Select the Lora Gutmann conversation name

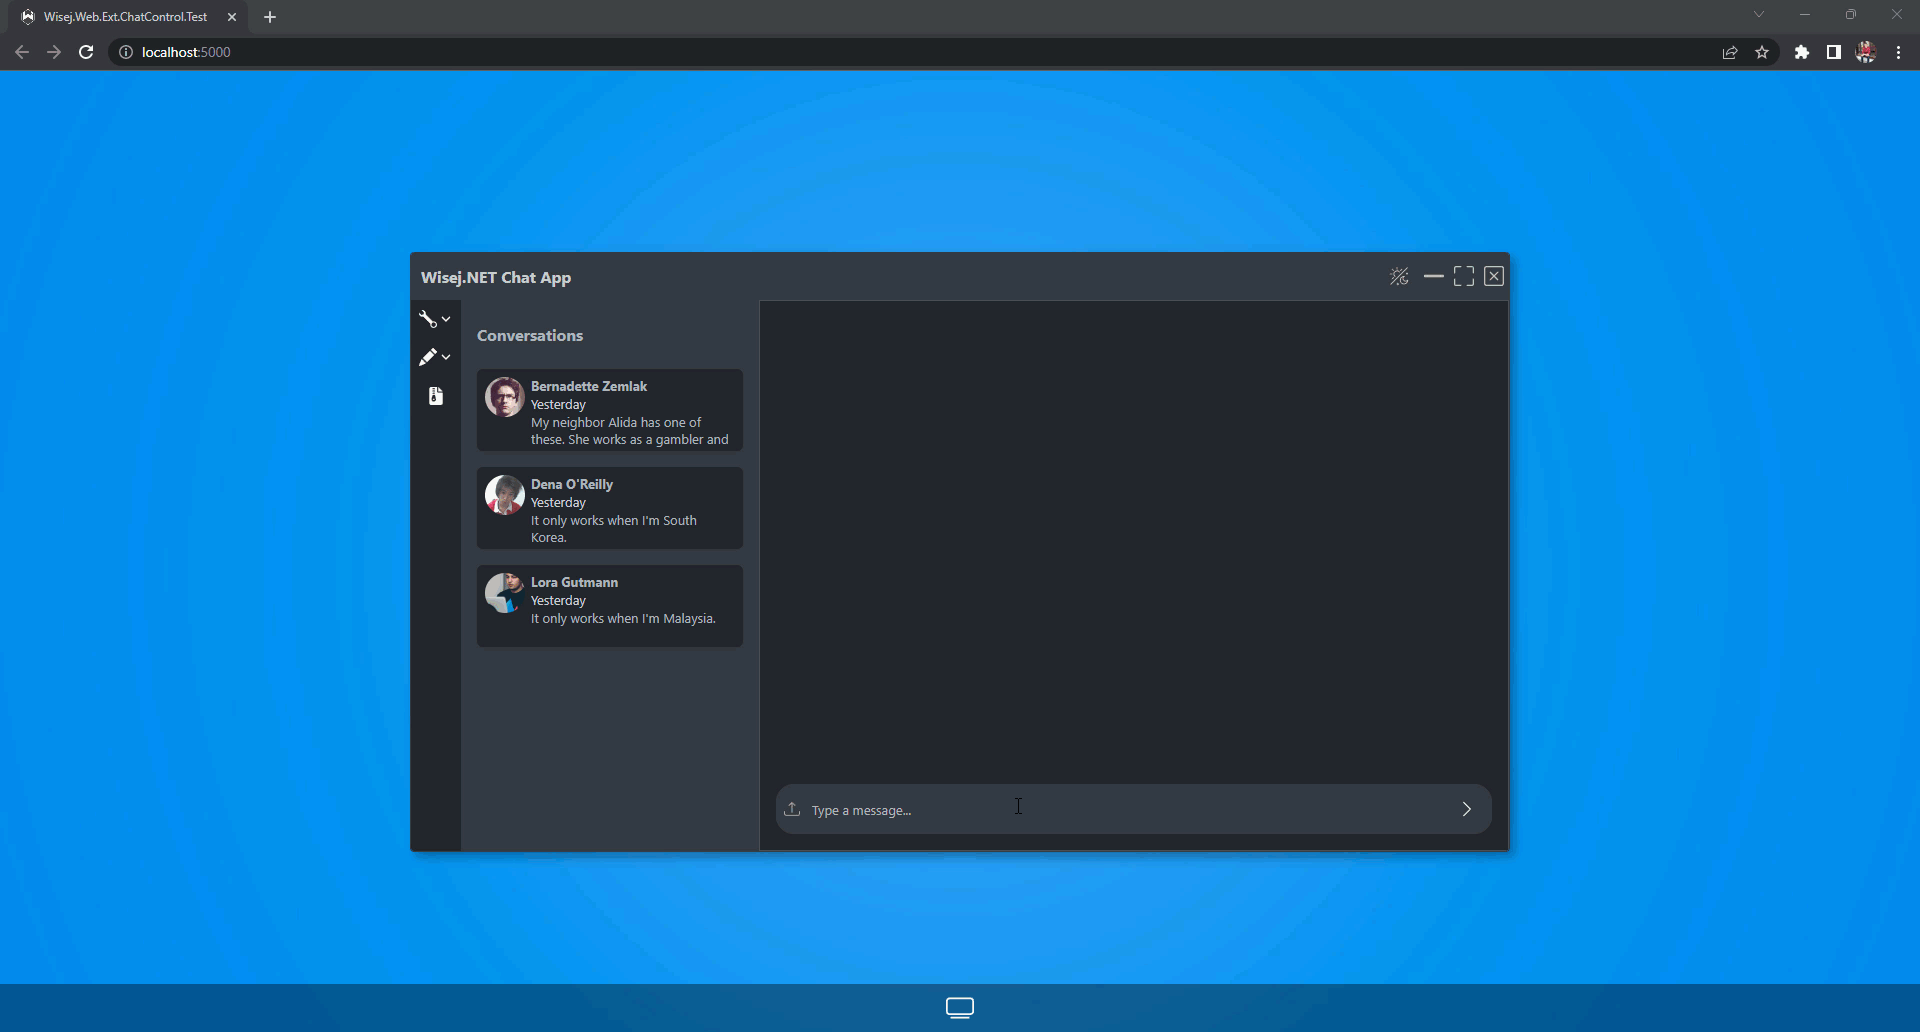coord(574,582)
